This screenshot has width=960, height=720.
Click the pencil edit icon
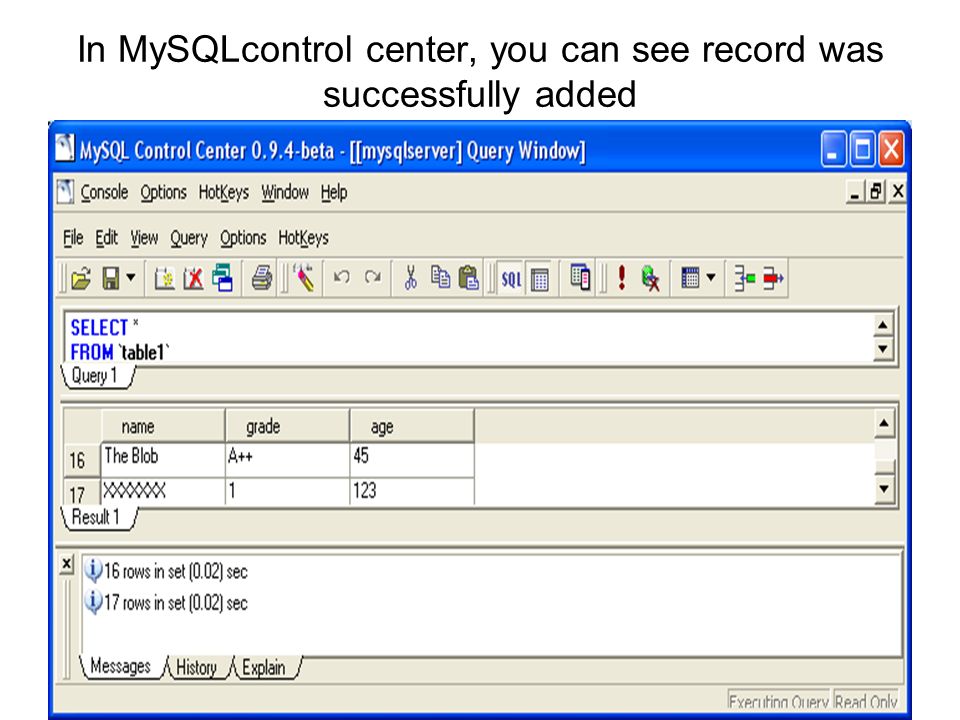[x=304, y=278]
